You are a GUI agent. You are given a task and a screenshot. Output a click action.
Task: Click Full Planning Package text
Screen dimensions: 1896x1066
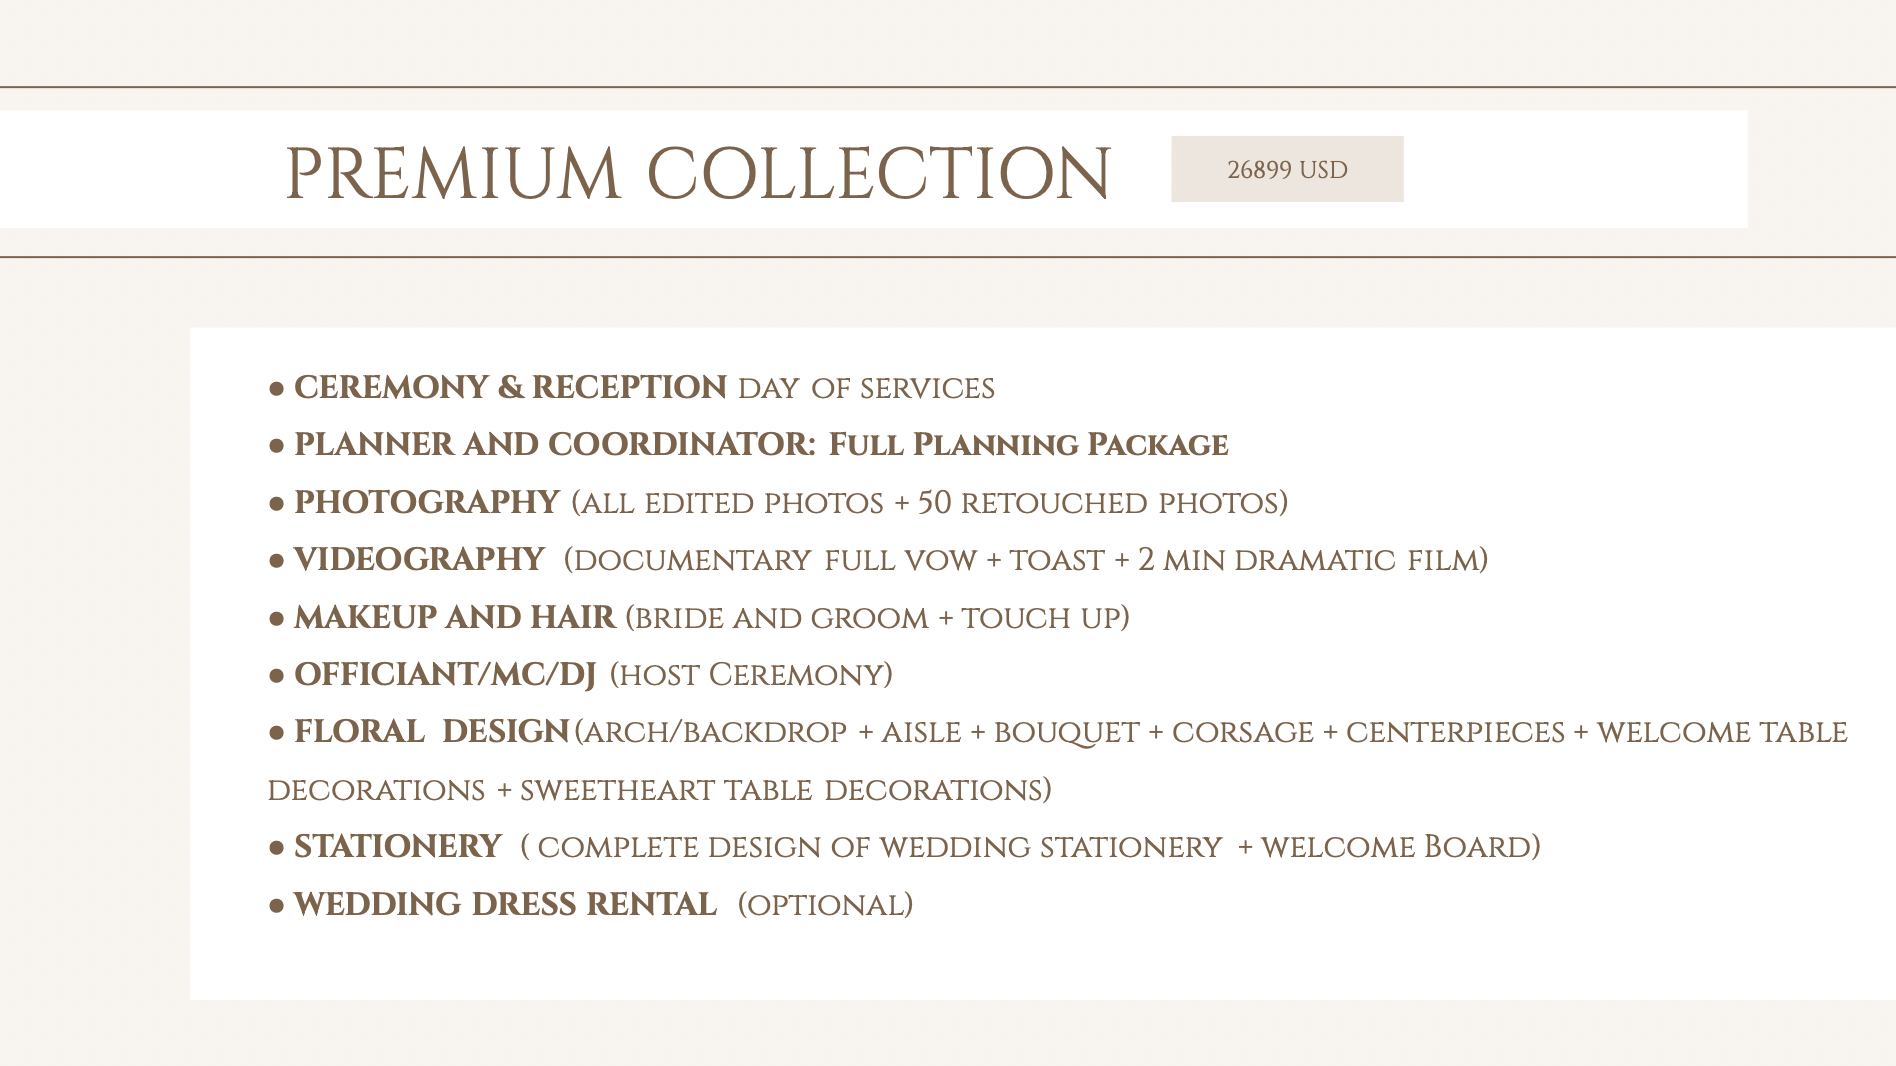tap(1028, 444)
